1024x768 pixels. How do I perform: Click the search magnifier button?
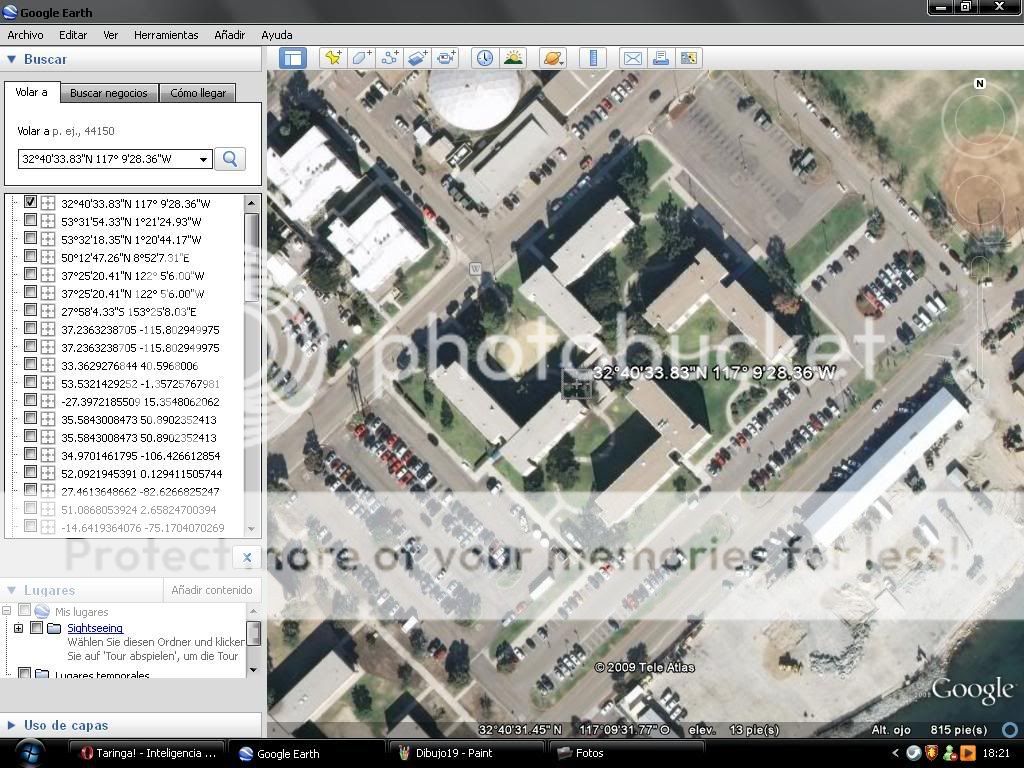click(x=230, y=159)
